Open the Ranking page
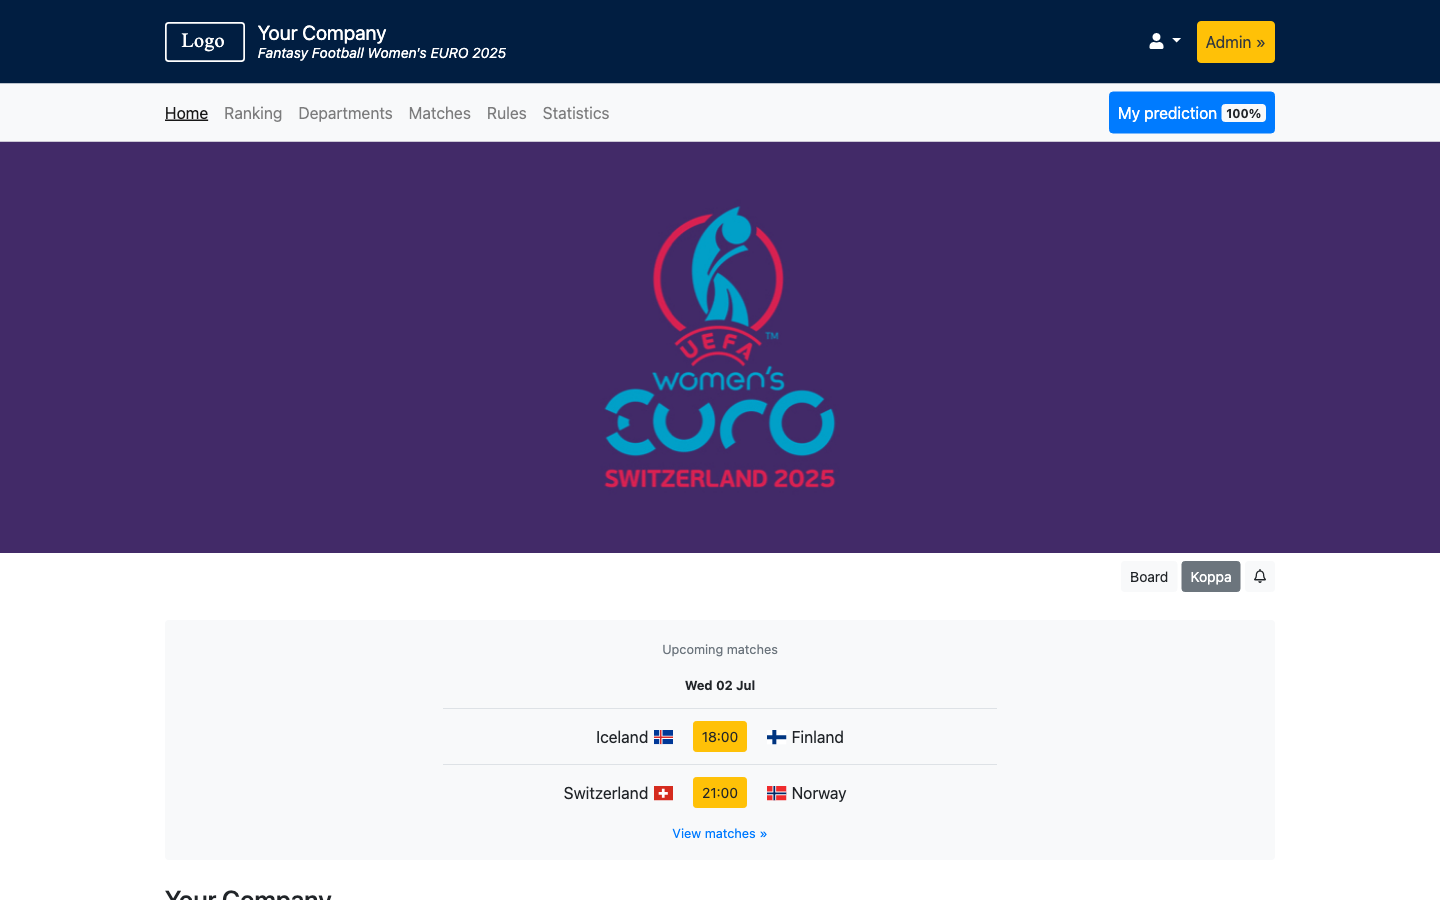1440x900 pixels. point(253,113)
